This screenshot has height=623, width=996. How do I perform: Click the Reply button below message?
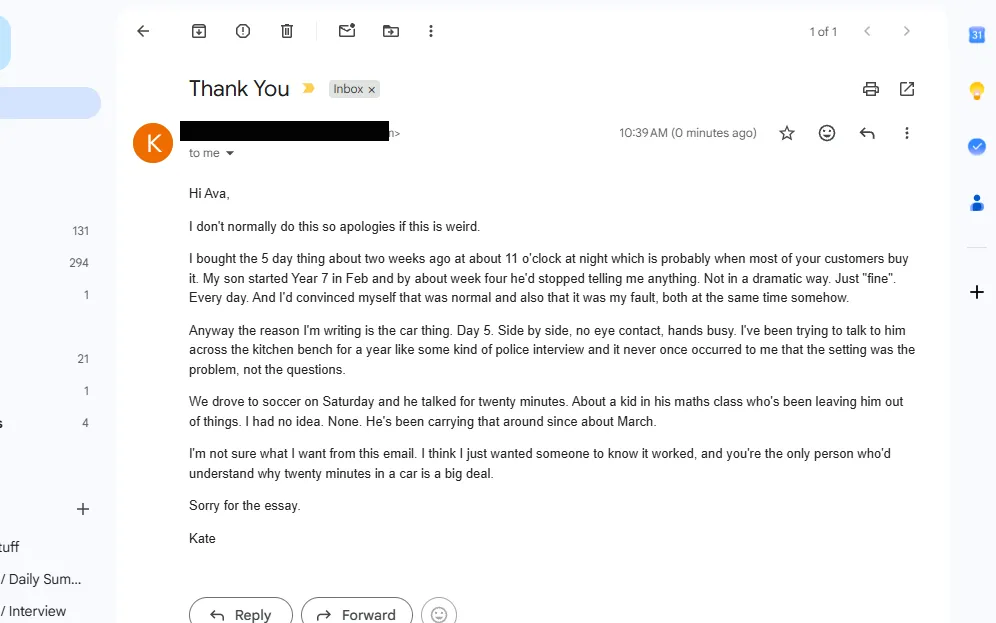pos(241,614)
